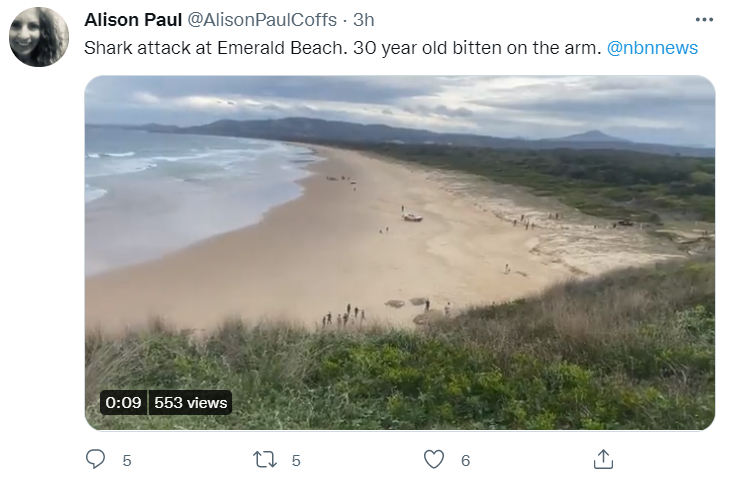Play the beach video

[400, 252]
